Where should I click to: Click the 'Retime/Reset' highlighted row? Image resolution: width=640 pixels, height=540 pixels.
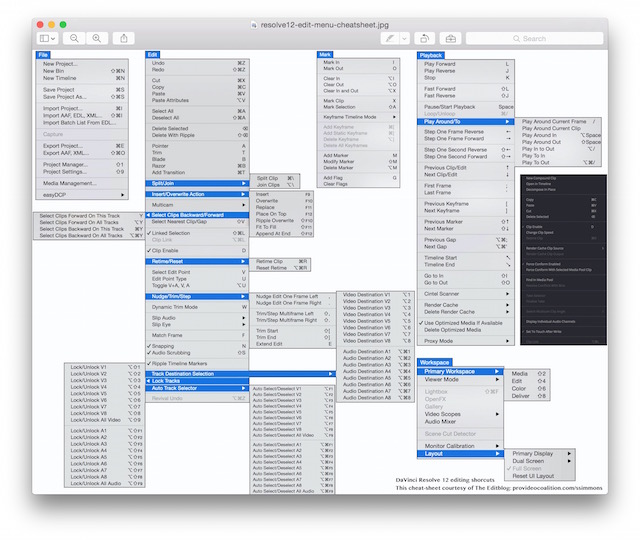[x=197, y=261]
